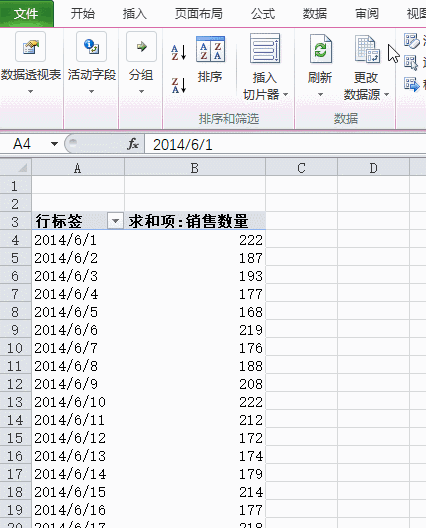Click the 更改数据源 icon
426x528 pixels.
367,49
